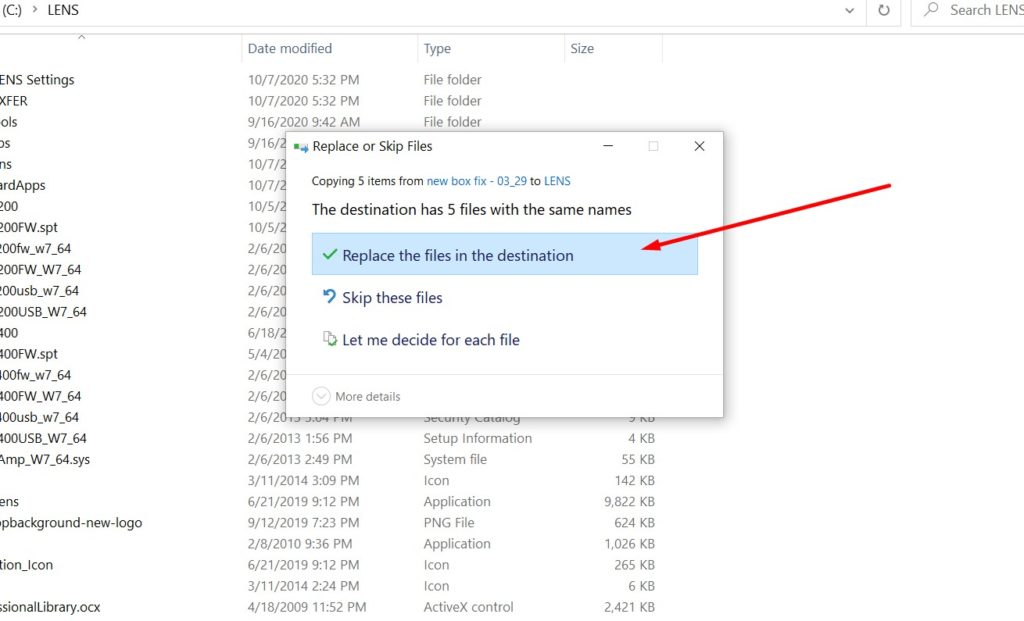Click the Replace or Skip Files title icon
The height and width of the screenshot is (621, 1024).
coord(301,146)
